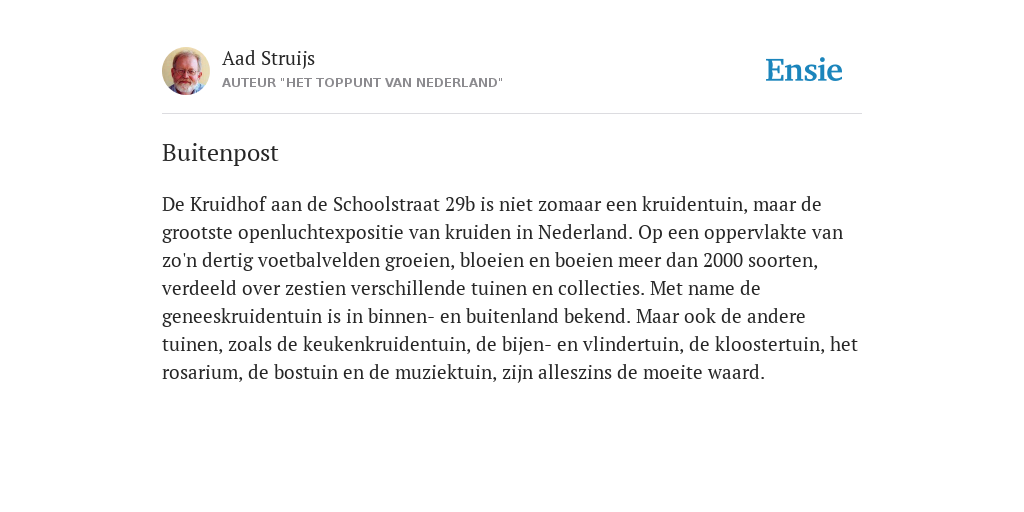Viewport: 1024px width, 512px height.
Task: Click the Buitenpost heading
Action: (220, 153)
